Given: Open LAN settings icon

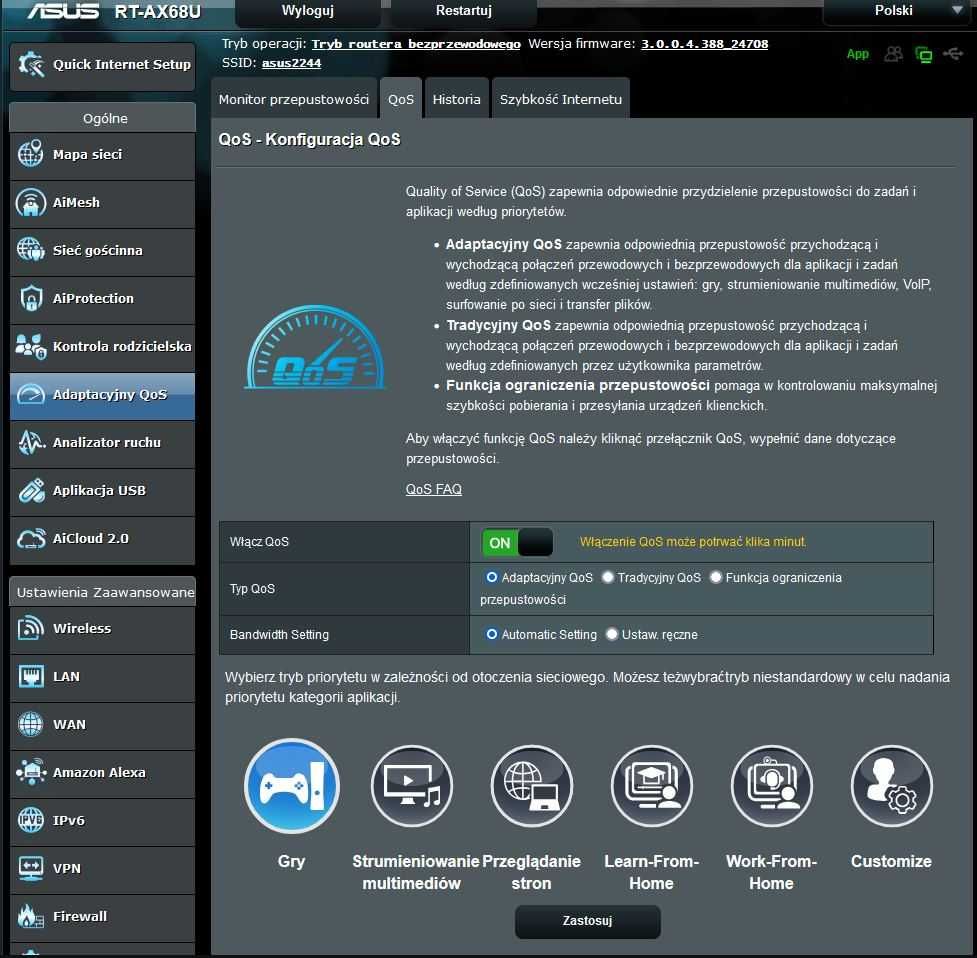Looking at the screenshot, I should coord(31,676).
